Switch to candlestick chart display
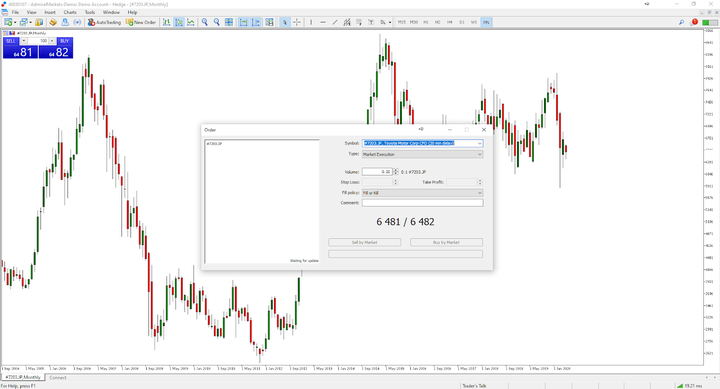This screenshot has height=389, width=720. [x=179, y=22]
